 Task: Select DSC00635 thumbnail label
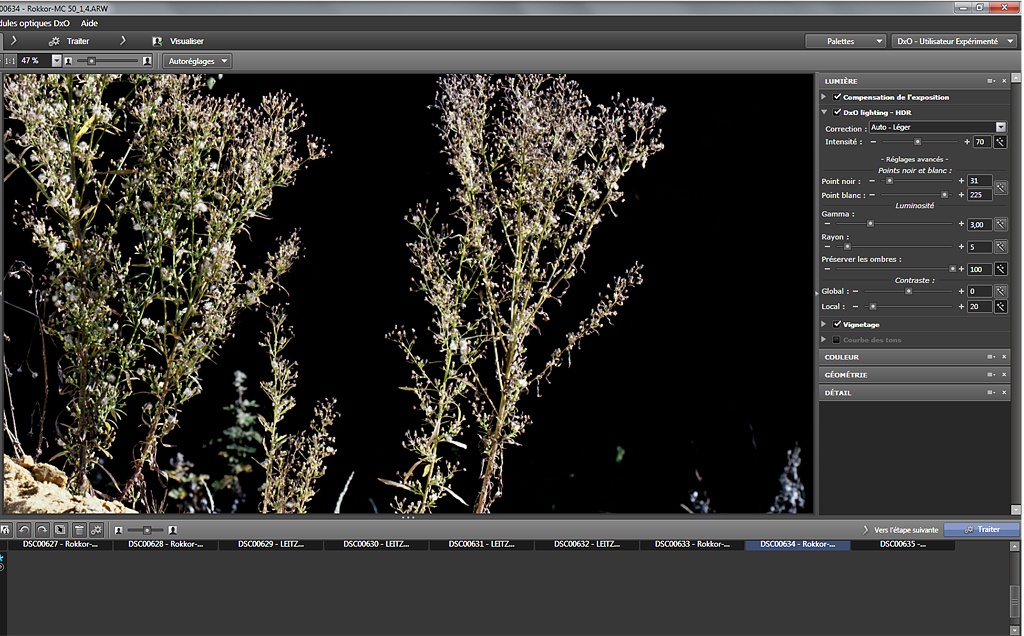point(903,544)
